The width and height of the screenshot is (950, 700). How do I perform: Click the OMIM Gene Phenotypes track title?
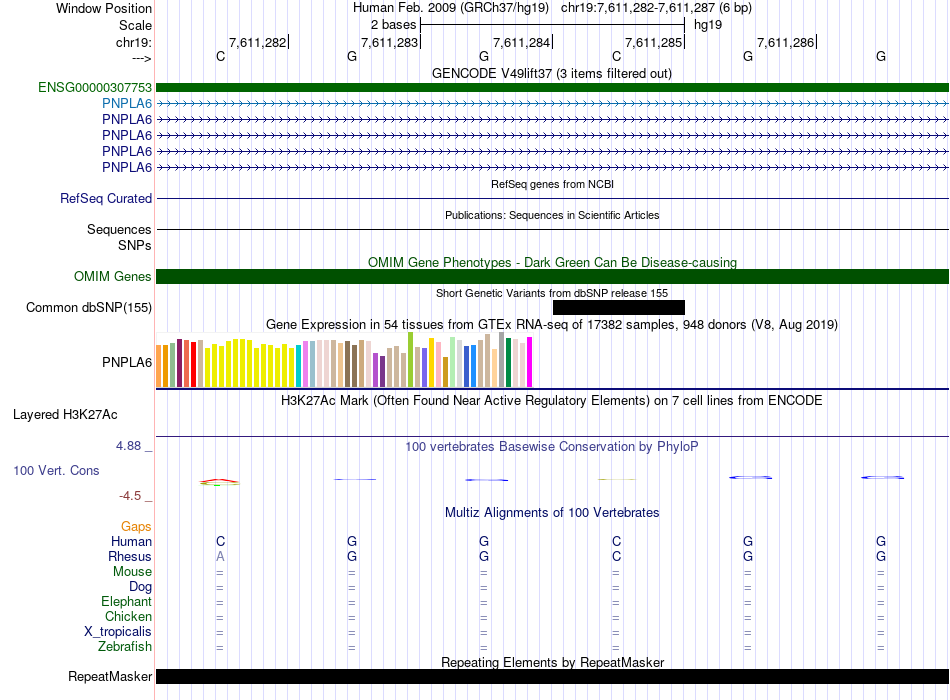tap(552, 262)
